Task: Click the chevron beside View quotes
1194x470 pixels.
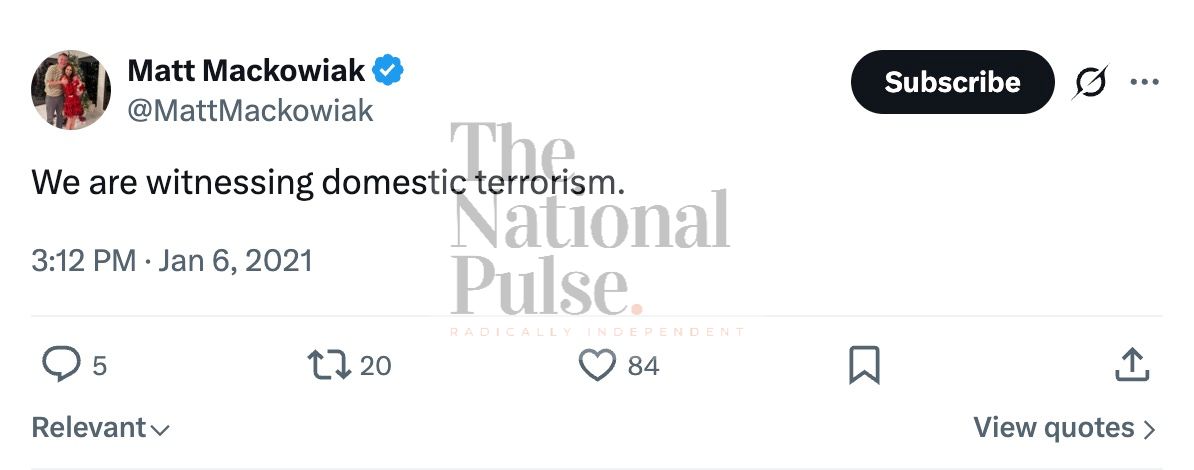Action: pos(1149,430)
